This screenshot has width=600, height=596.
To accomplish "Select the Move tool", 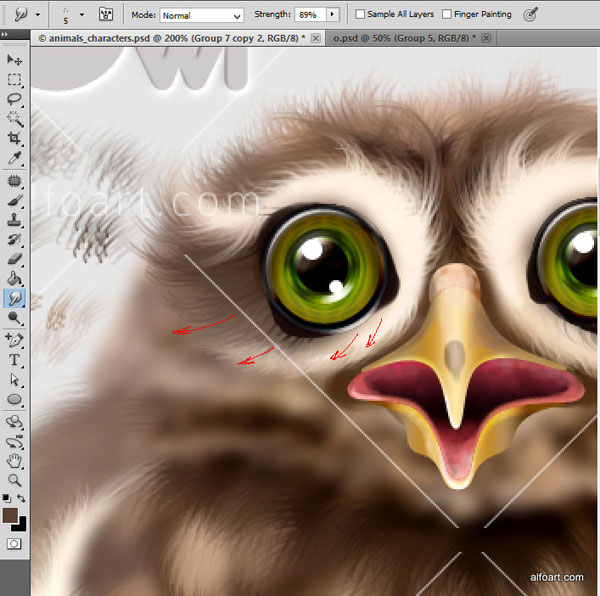I will coord(15,59).
